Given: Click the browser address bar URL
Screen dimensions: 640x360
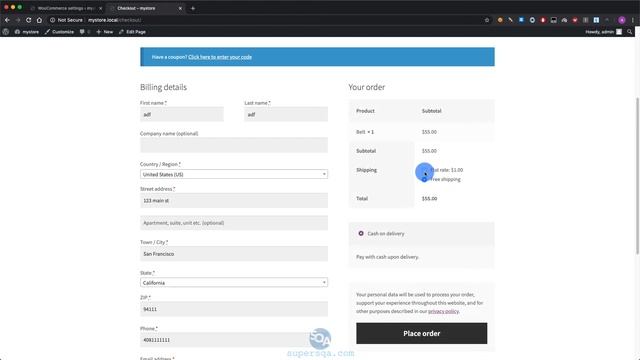Looking at the screenshot, I should click(114, 20).
